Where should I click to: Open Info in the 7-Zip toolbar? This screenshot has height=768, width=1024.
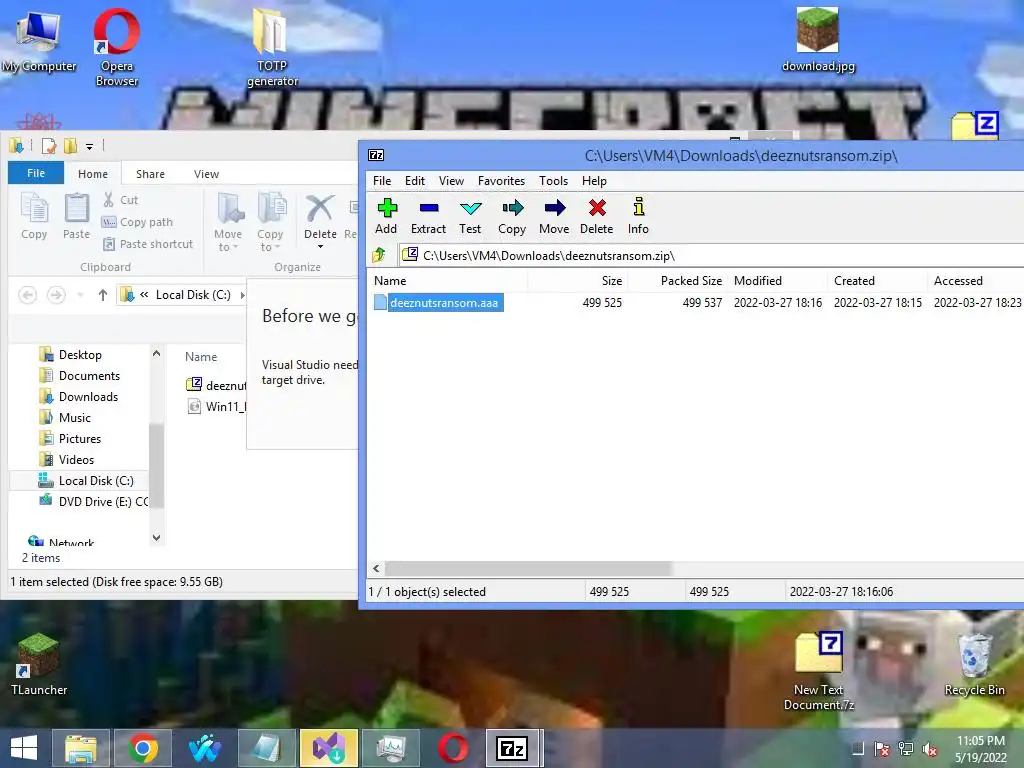638,216
